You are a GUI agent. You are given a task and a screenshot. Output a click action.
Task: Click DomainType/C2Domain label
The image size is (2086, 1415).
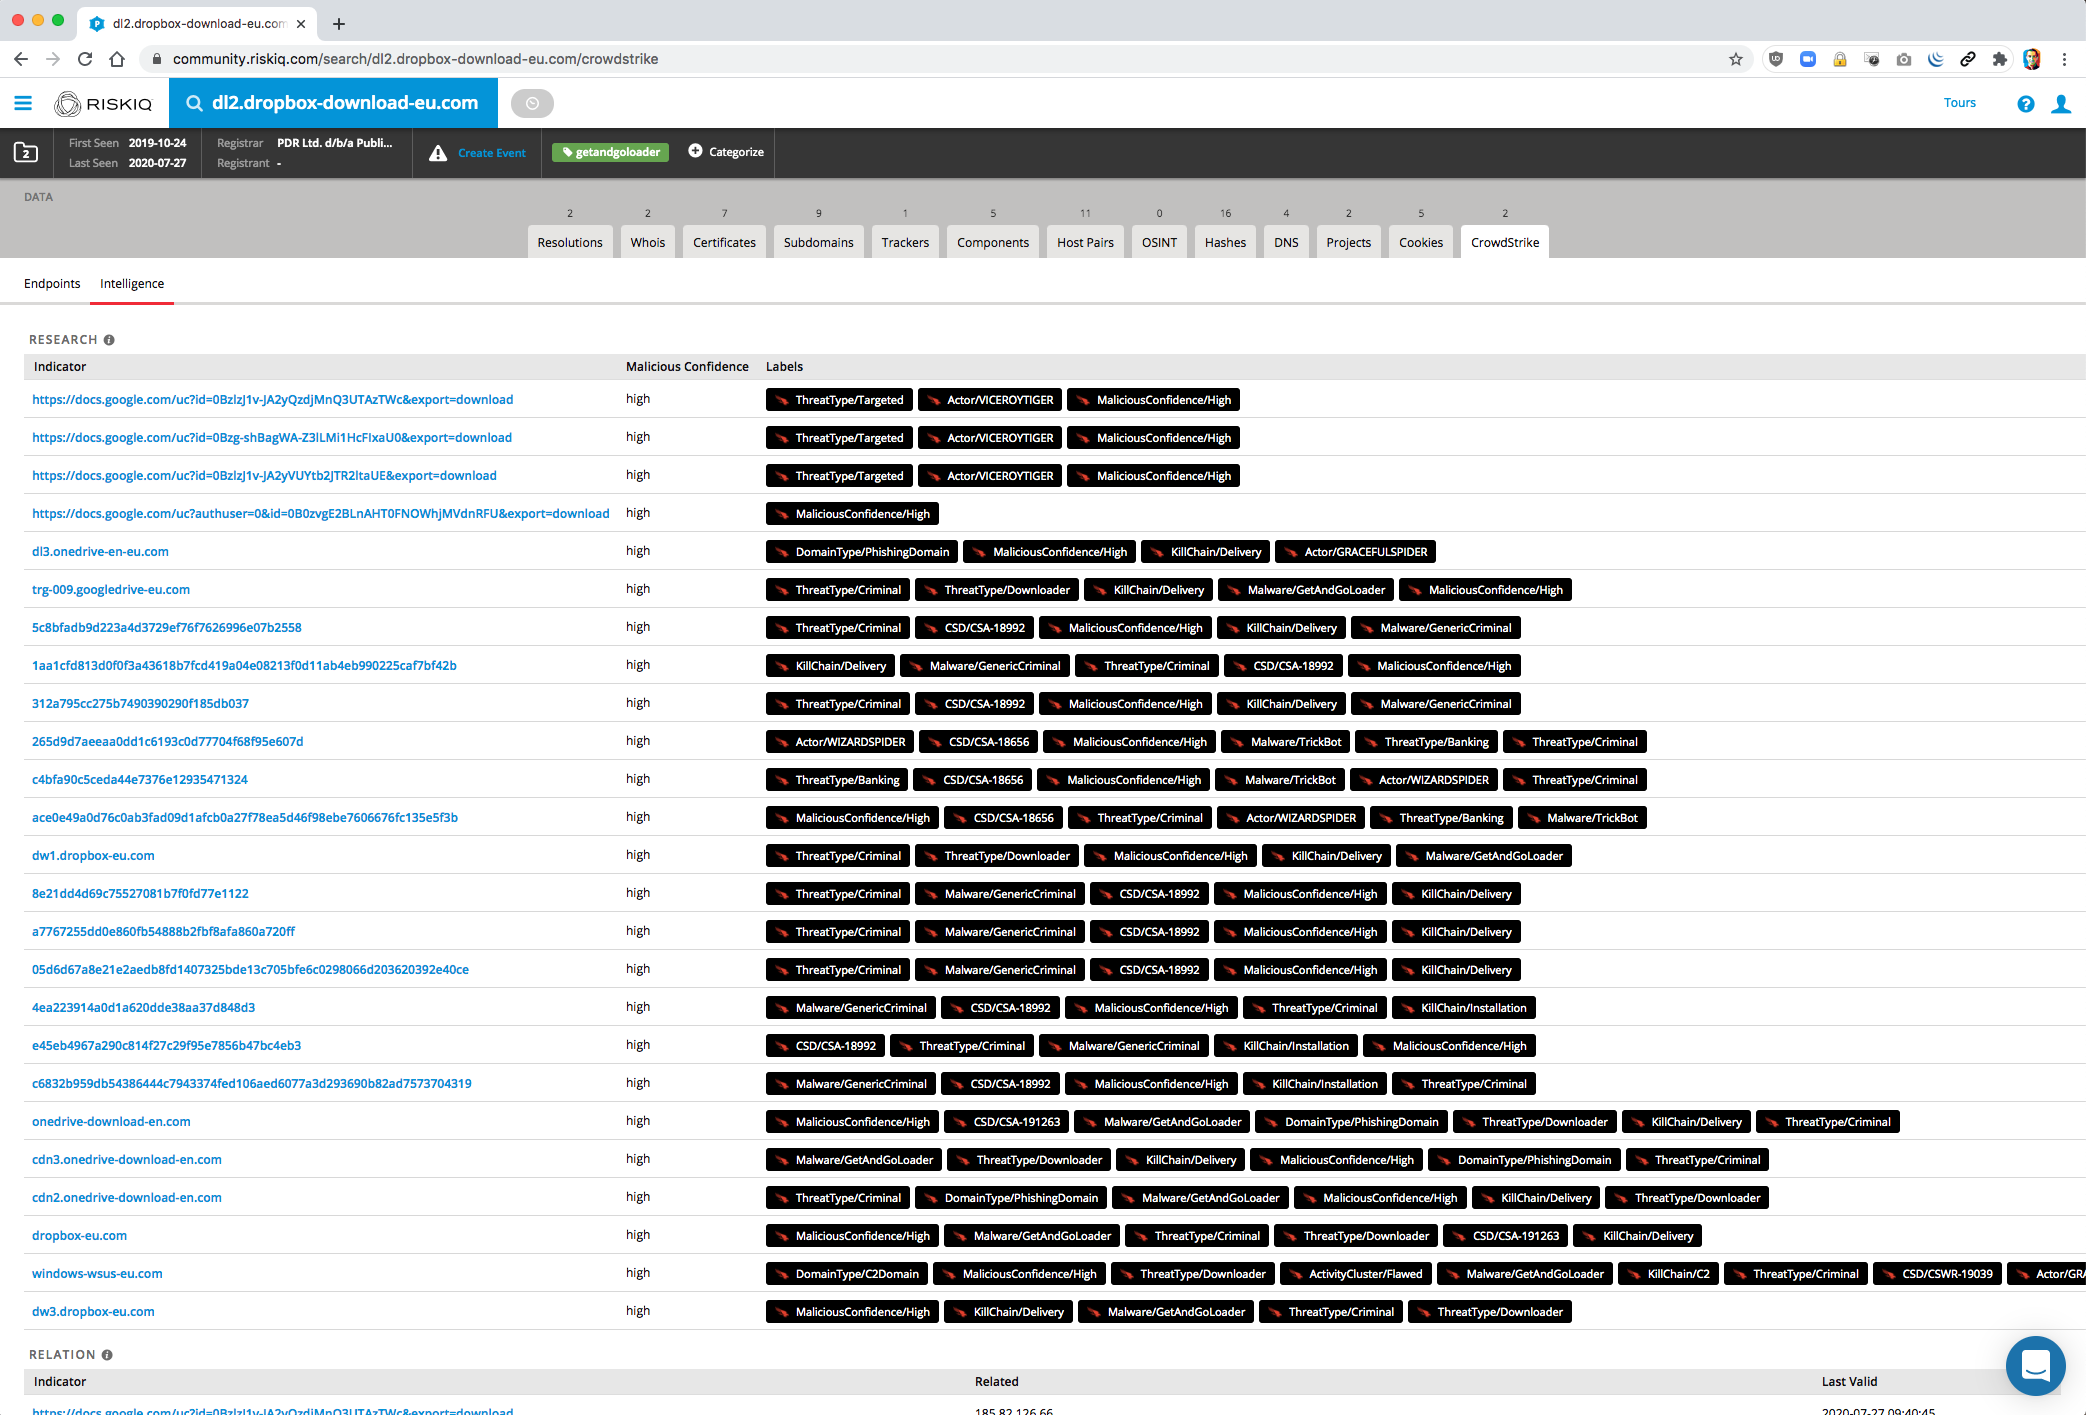[x=846, y=1274]
